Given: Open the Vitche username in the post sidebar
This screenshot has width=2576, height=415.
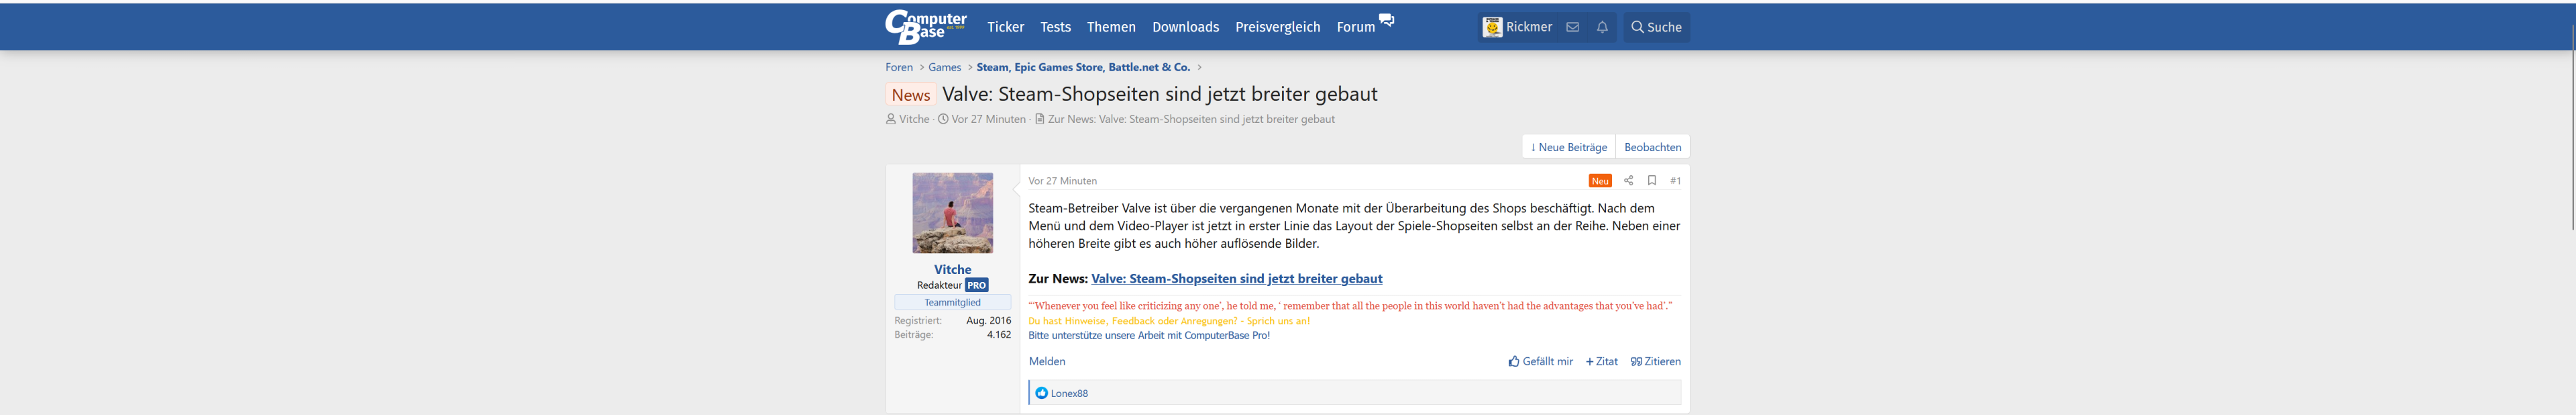Looking at the screenshot, I should [x=952, y=270].
